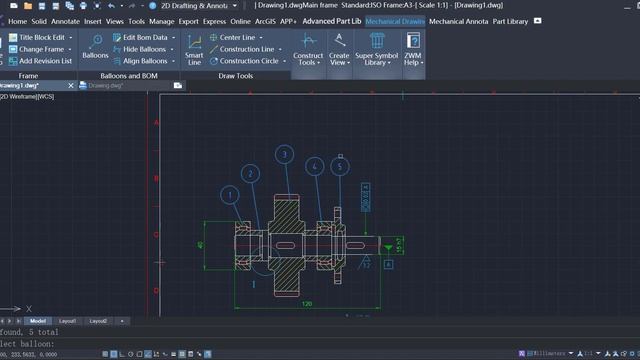This screenshot has height=360, width=640.
Task: Expand the Undo history dropdown arrow
Action: [122, 6]
